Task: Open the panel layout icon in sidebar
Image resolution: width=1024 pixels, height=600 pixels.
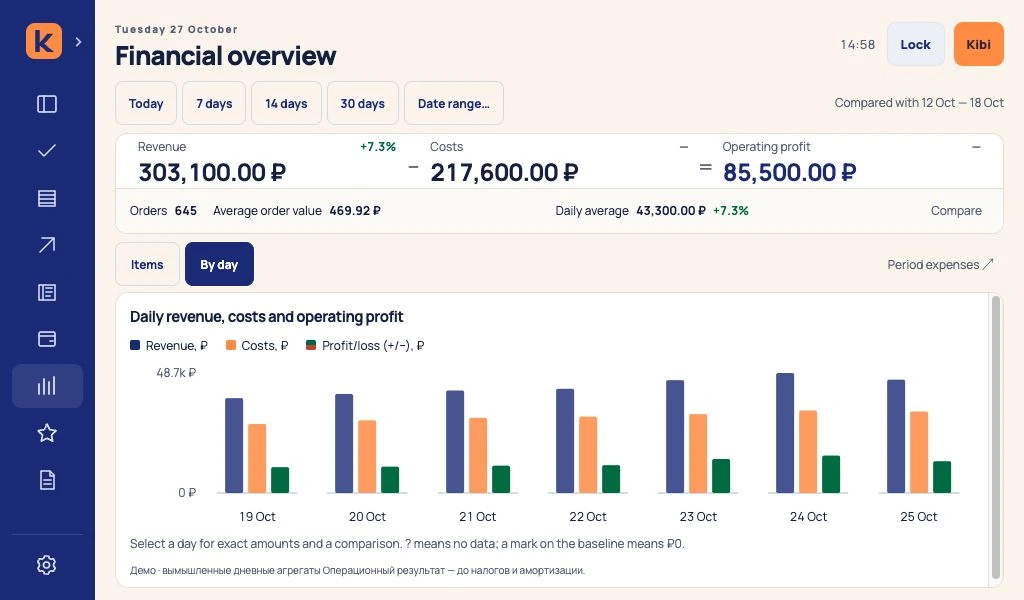Action: [x=47, y=104]
